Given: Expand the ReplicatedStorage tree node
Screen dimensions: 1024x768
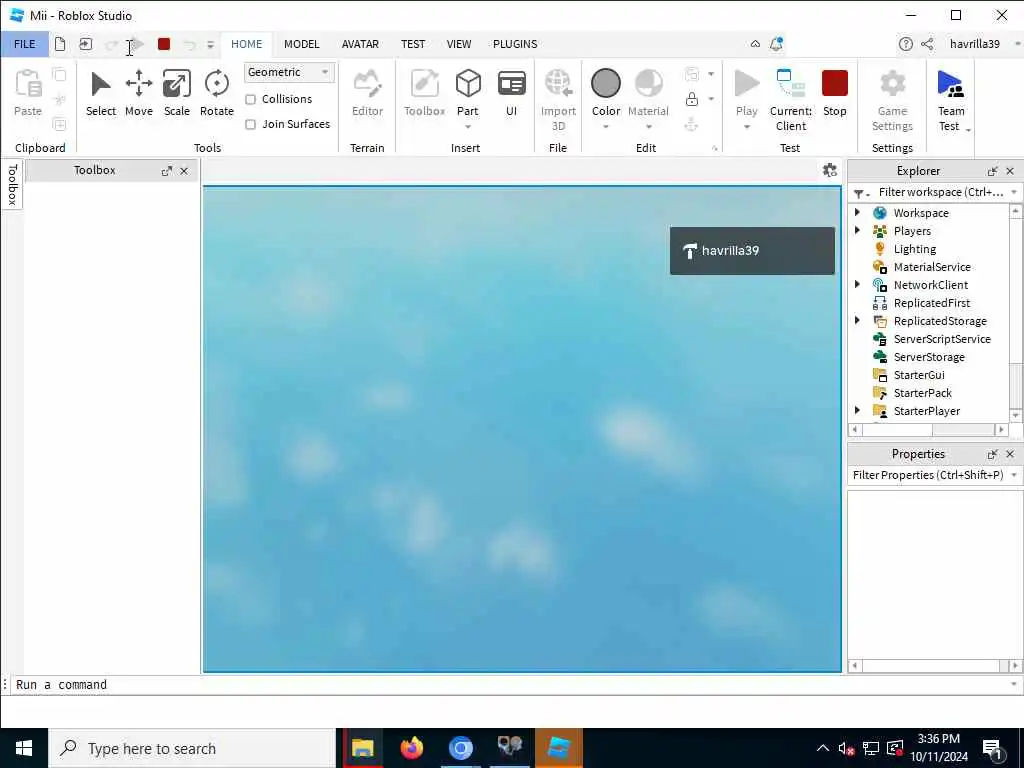Looking at the screenshot, I should [857, 320].
